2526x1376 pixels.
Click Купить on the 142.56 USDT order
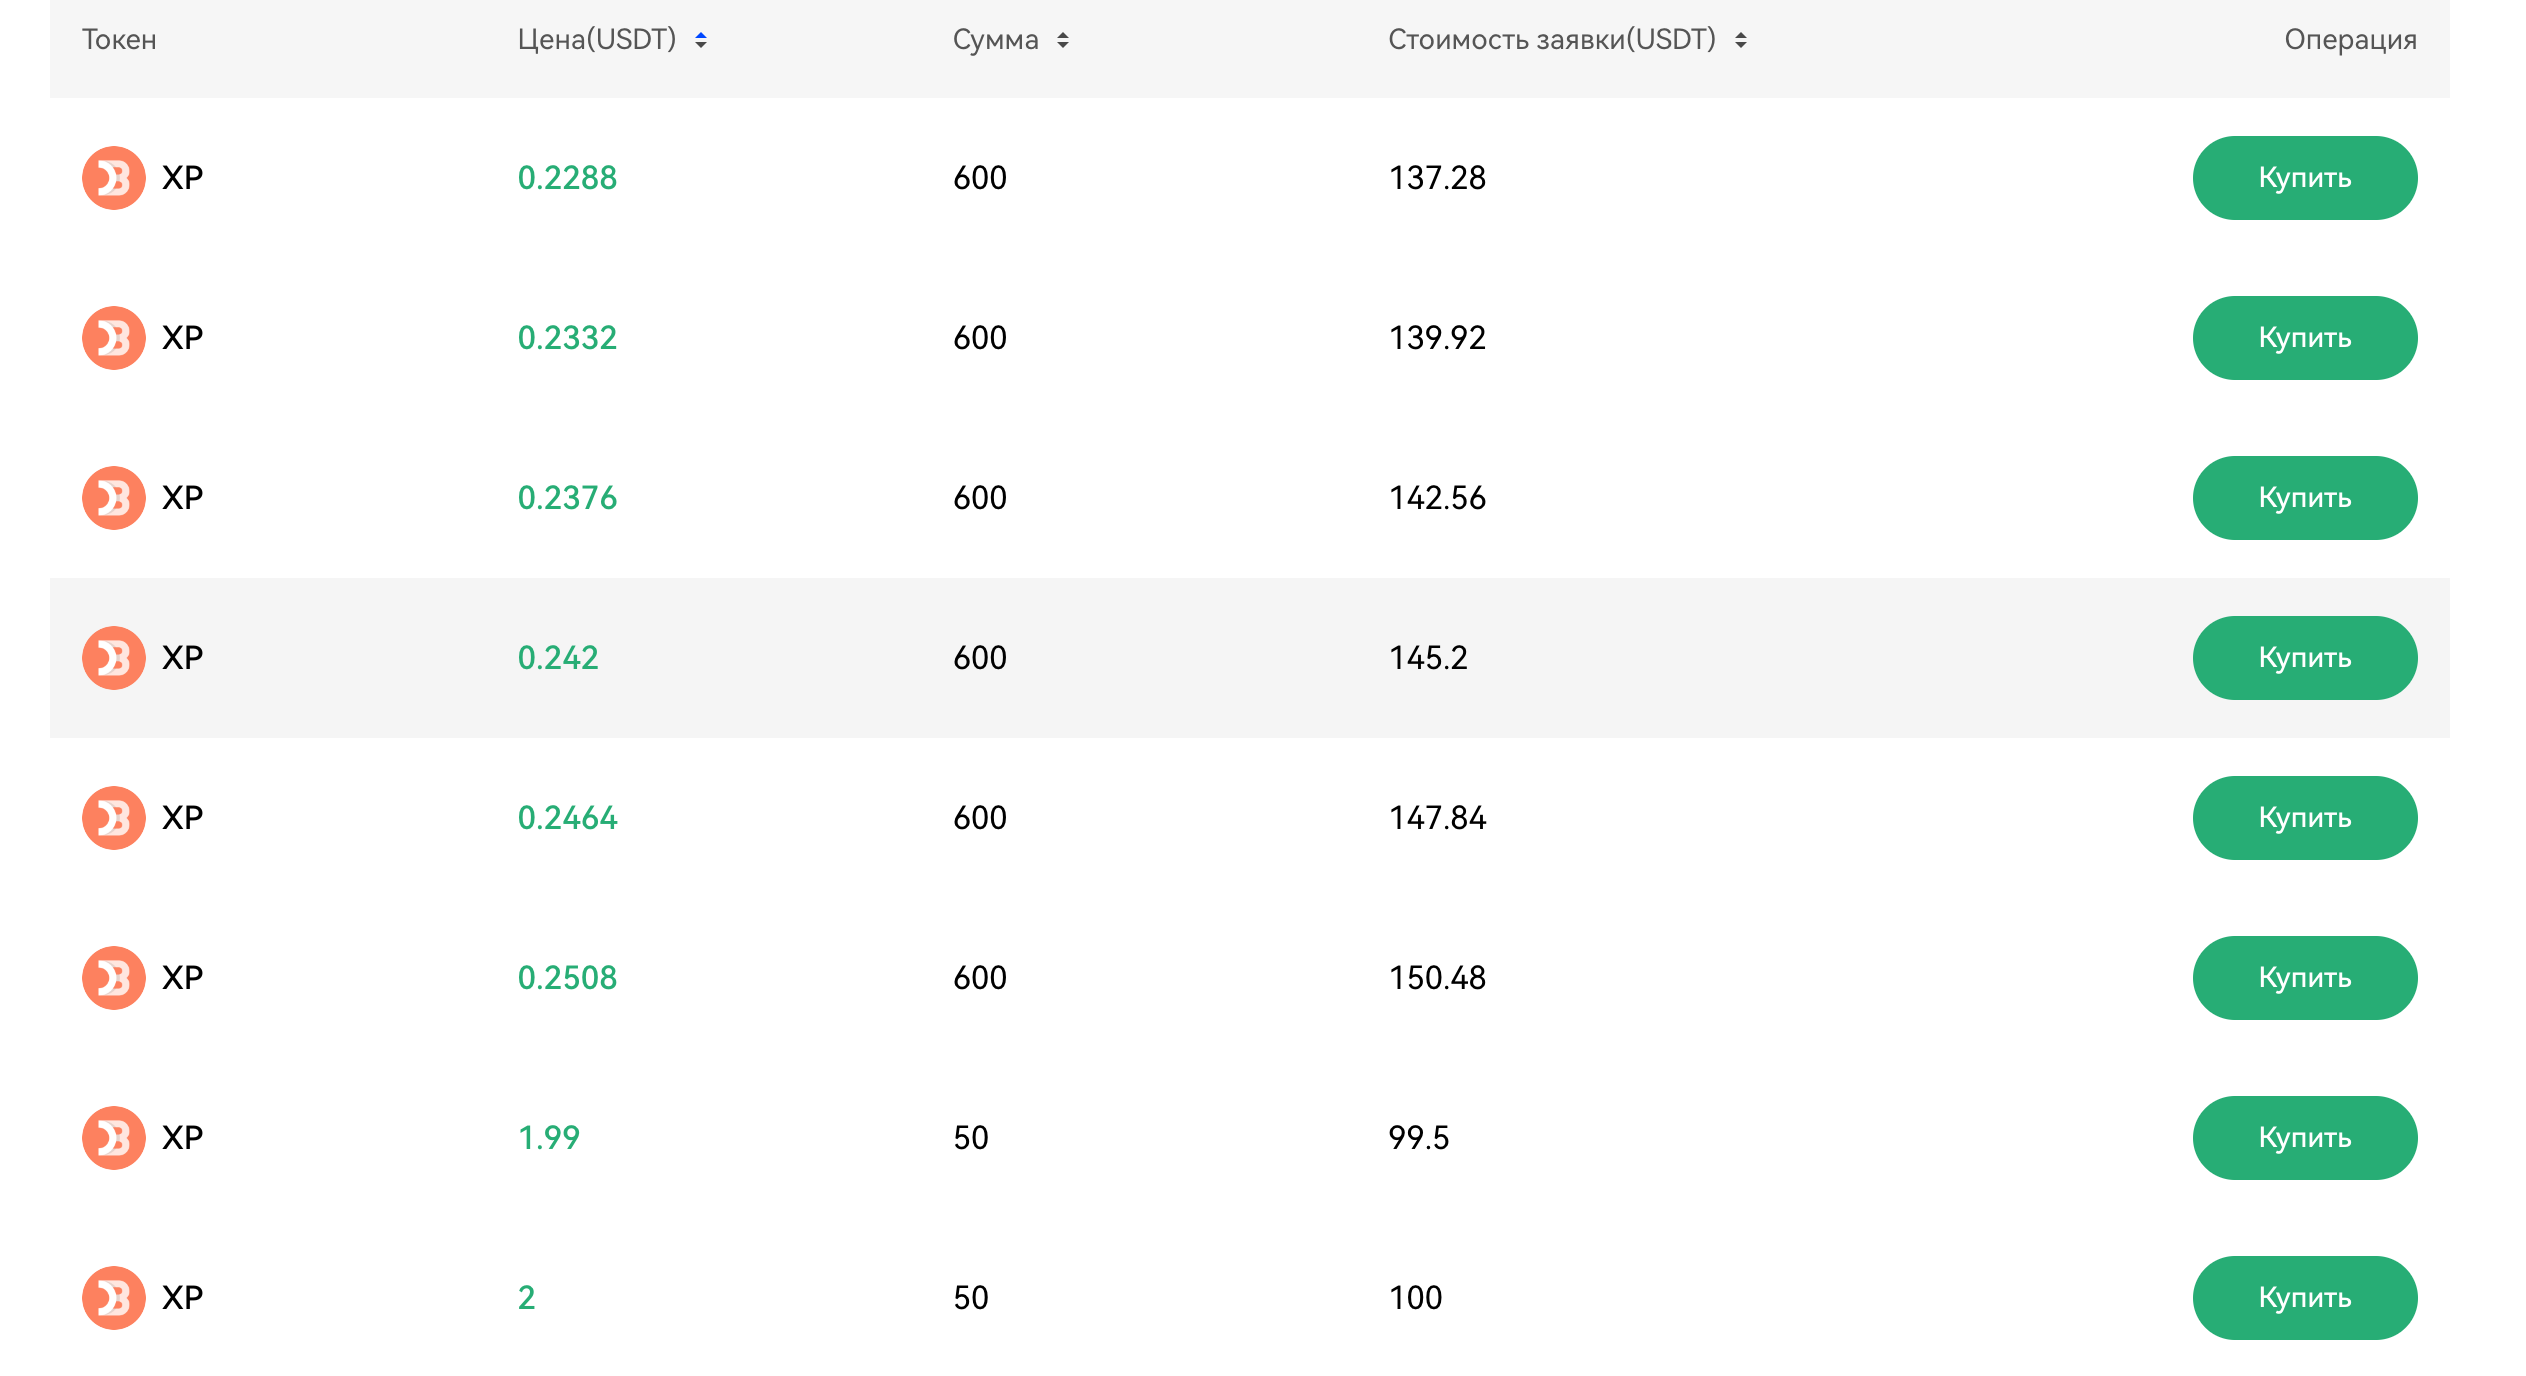pos(2305,498)
